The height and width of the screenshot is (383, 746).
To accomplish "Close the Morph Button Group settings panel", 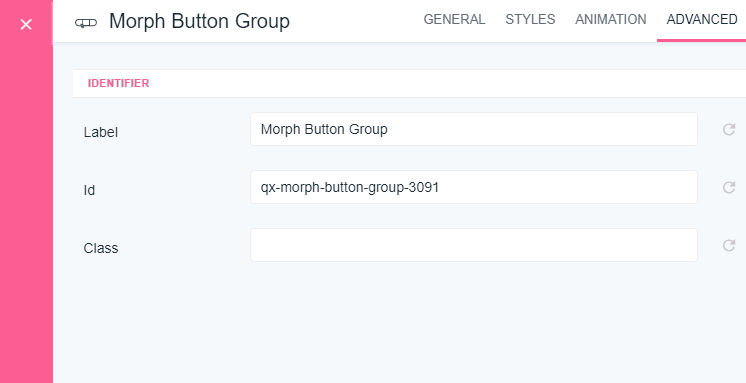I will (26, 24).
